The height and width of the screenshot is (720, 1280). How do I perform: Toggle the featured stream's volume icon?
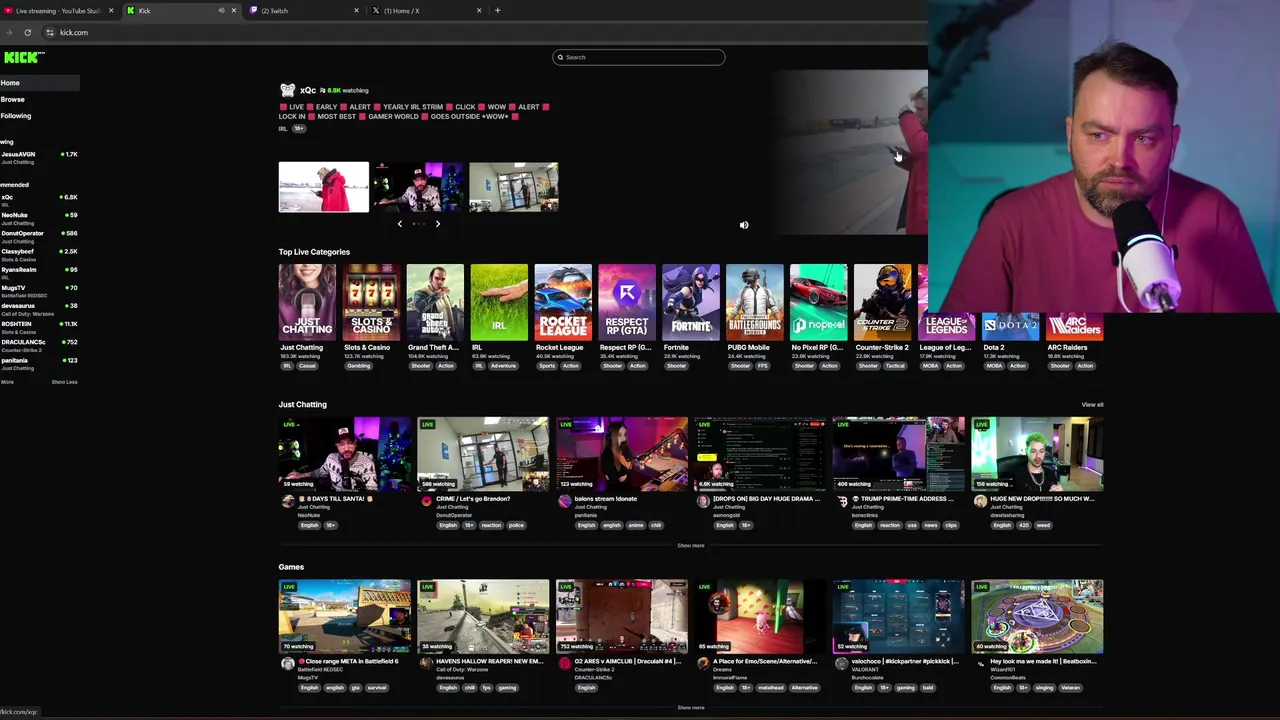pyautogui.click(x=744, y=225)
